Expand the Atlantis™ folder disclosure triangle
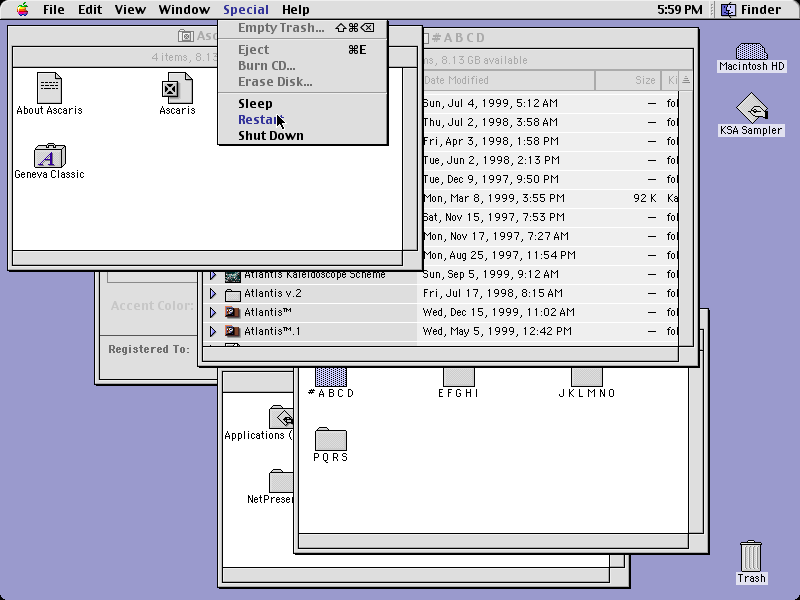The height and width of the screenshot is (600, 800). [213, 312]
